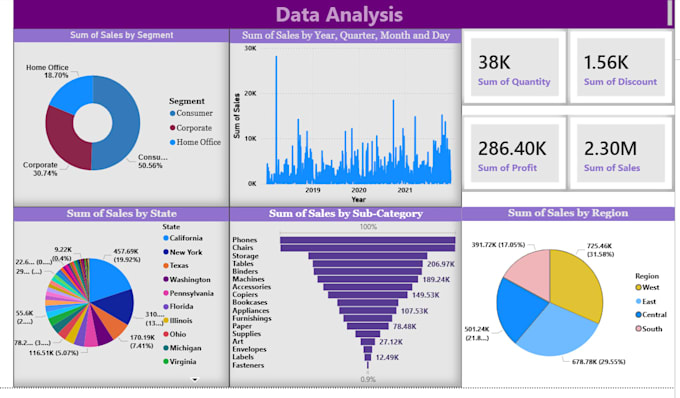Image resolution: width=680 pixels, height=398 pixels.
Task: Click the Corporate legend color marker
Action: pyautogui.click(x=172, y=128)
